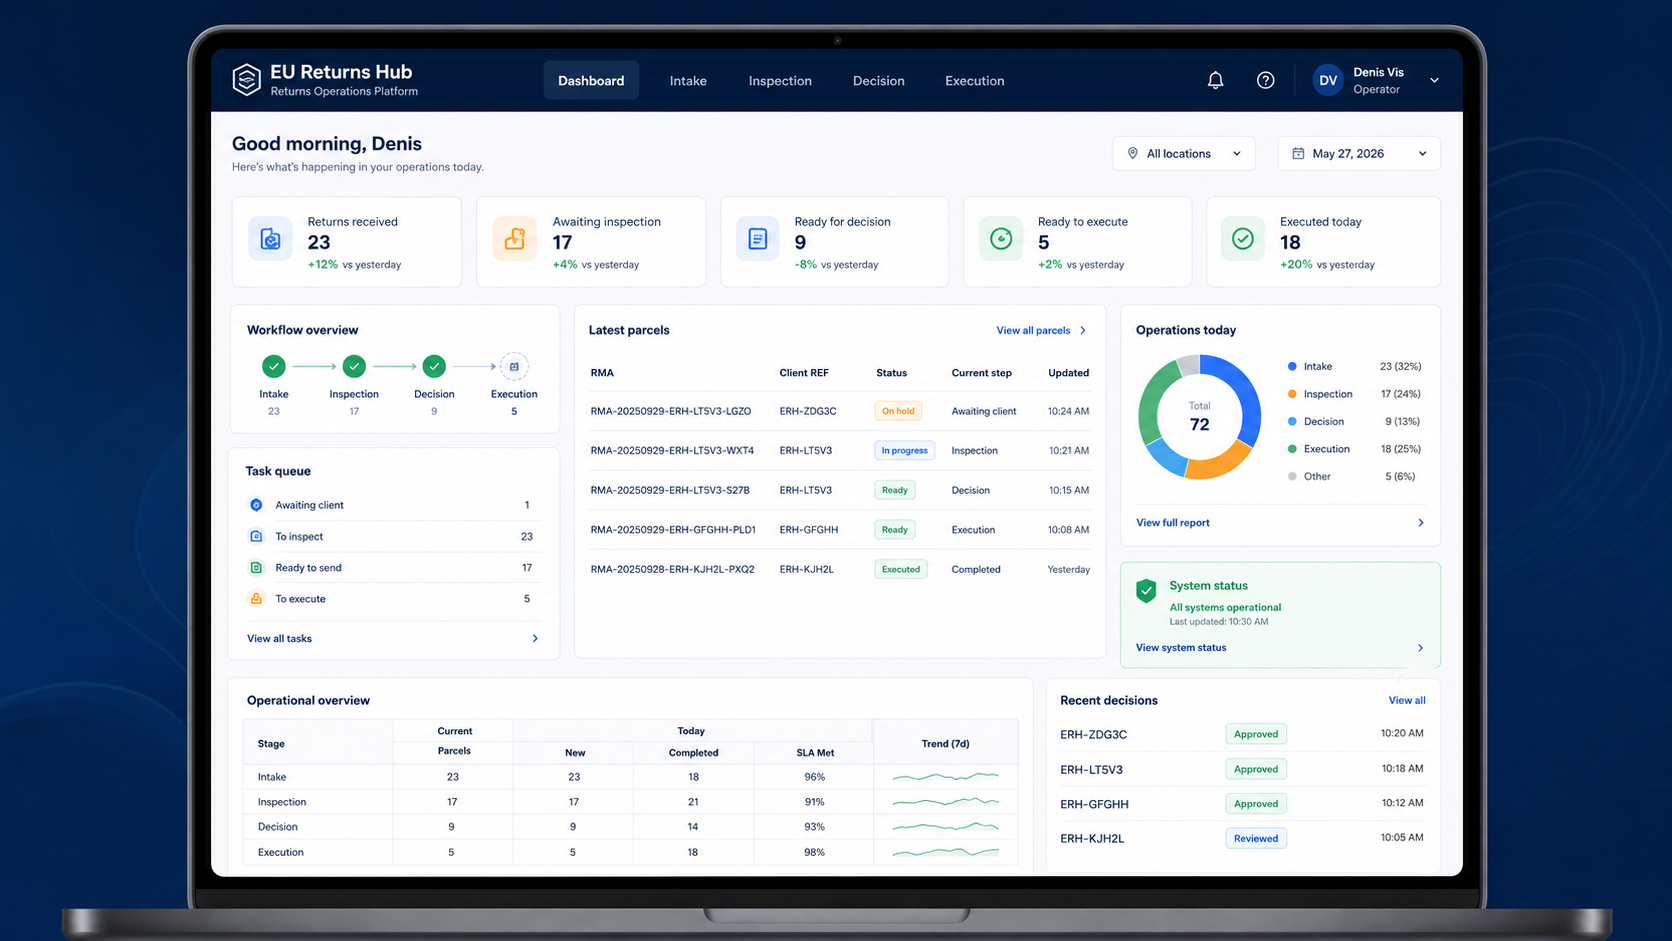The image size is (1672, 941).
Task: Click the Intake row trend sparkline
Action: (945, 776)
